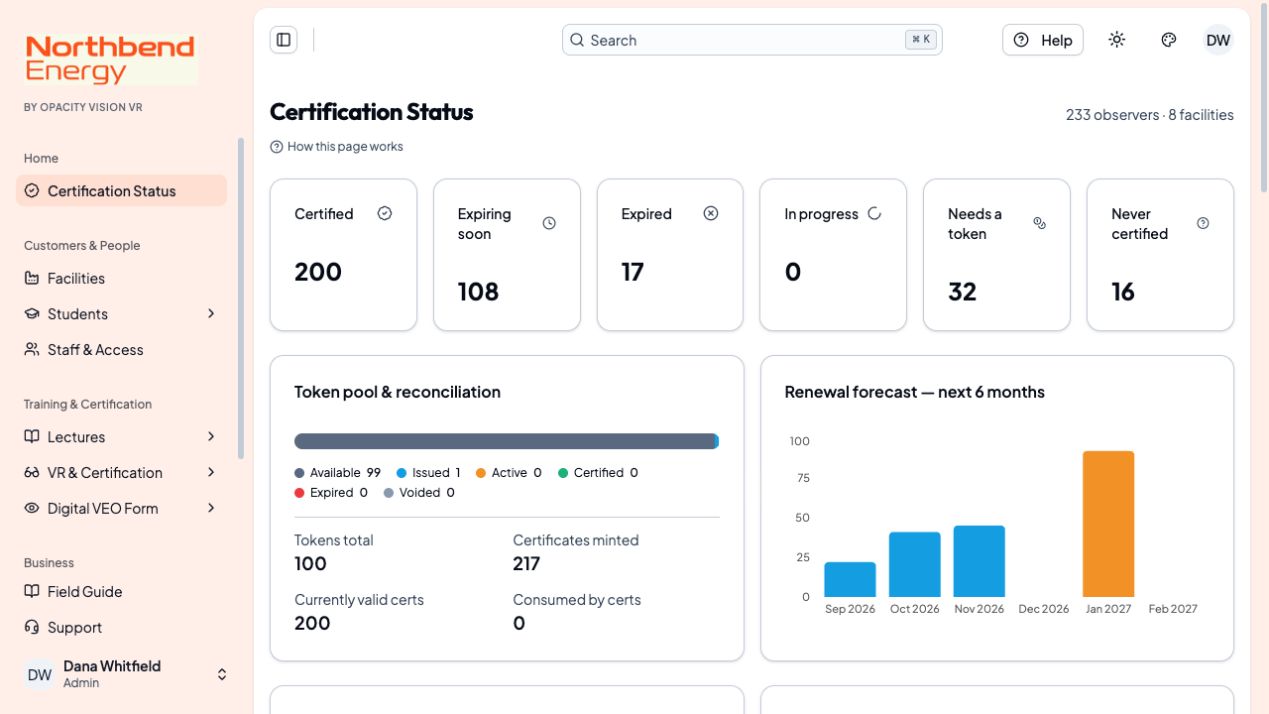Image resolution: width=1269 pixels, height=714 pixels.
Task: Open Staff & Access
Action: (x=121, y=350)
